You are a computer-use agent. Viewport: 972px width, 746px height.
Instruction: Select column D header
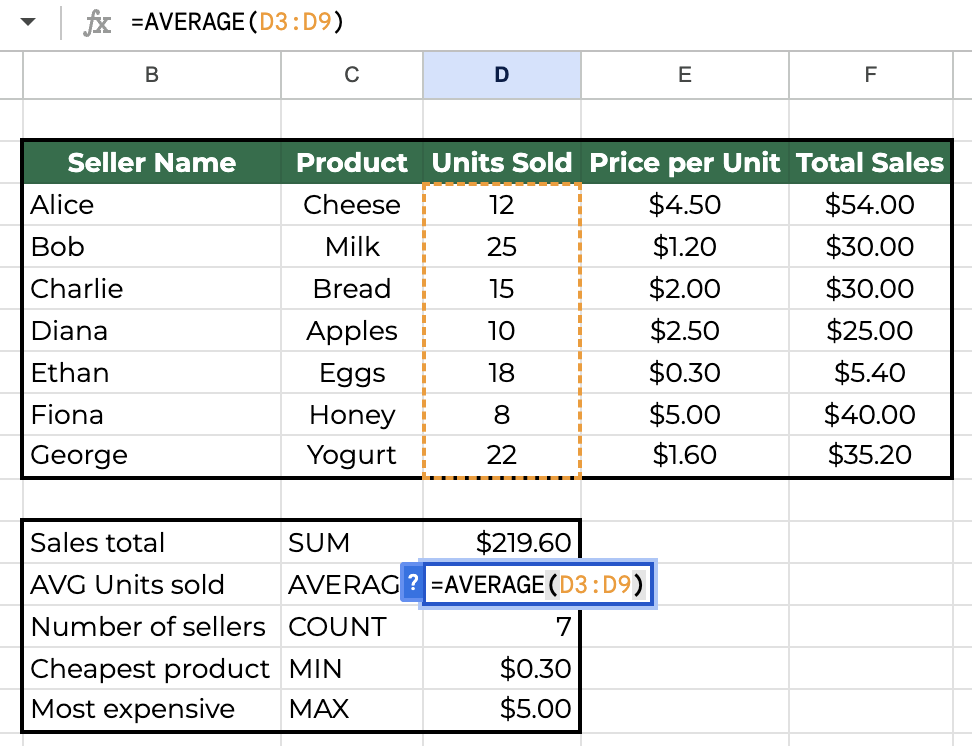(501, 75)
